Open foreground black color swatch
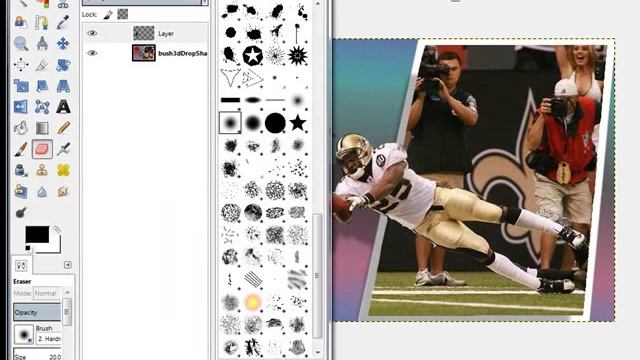Image resolution: width=640 pixels, height=360 pixels. 37,235
